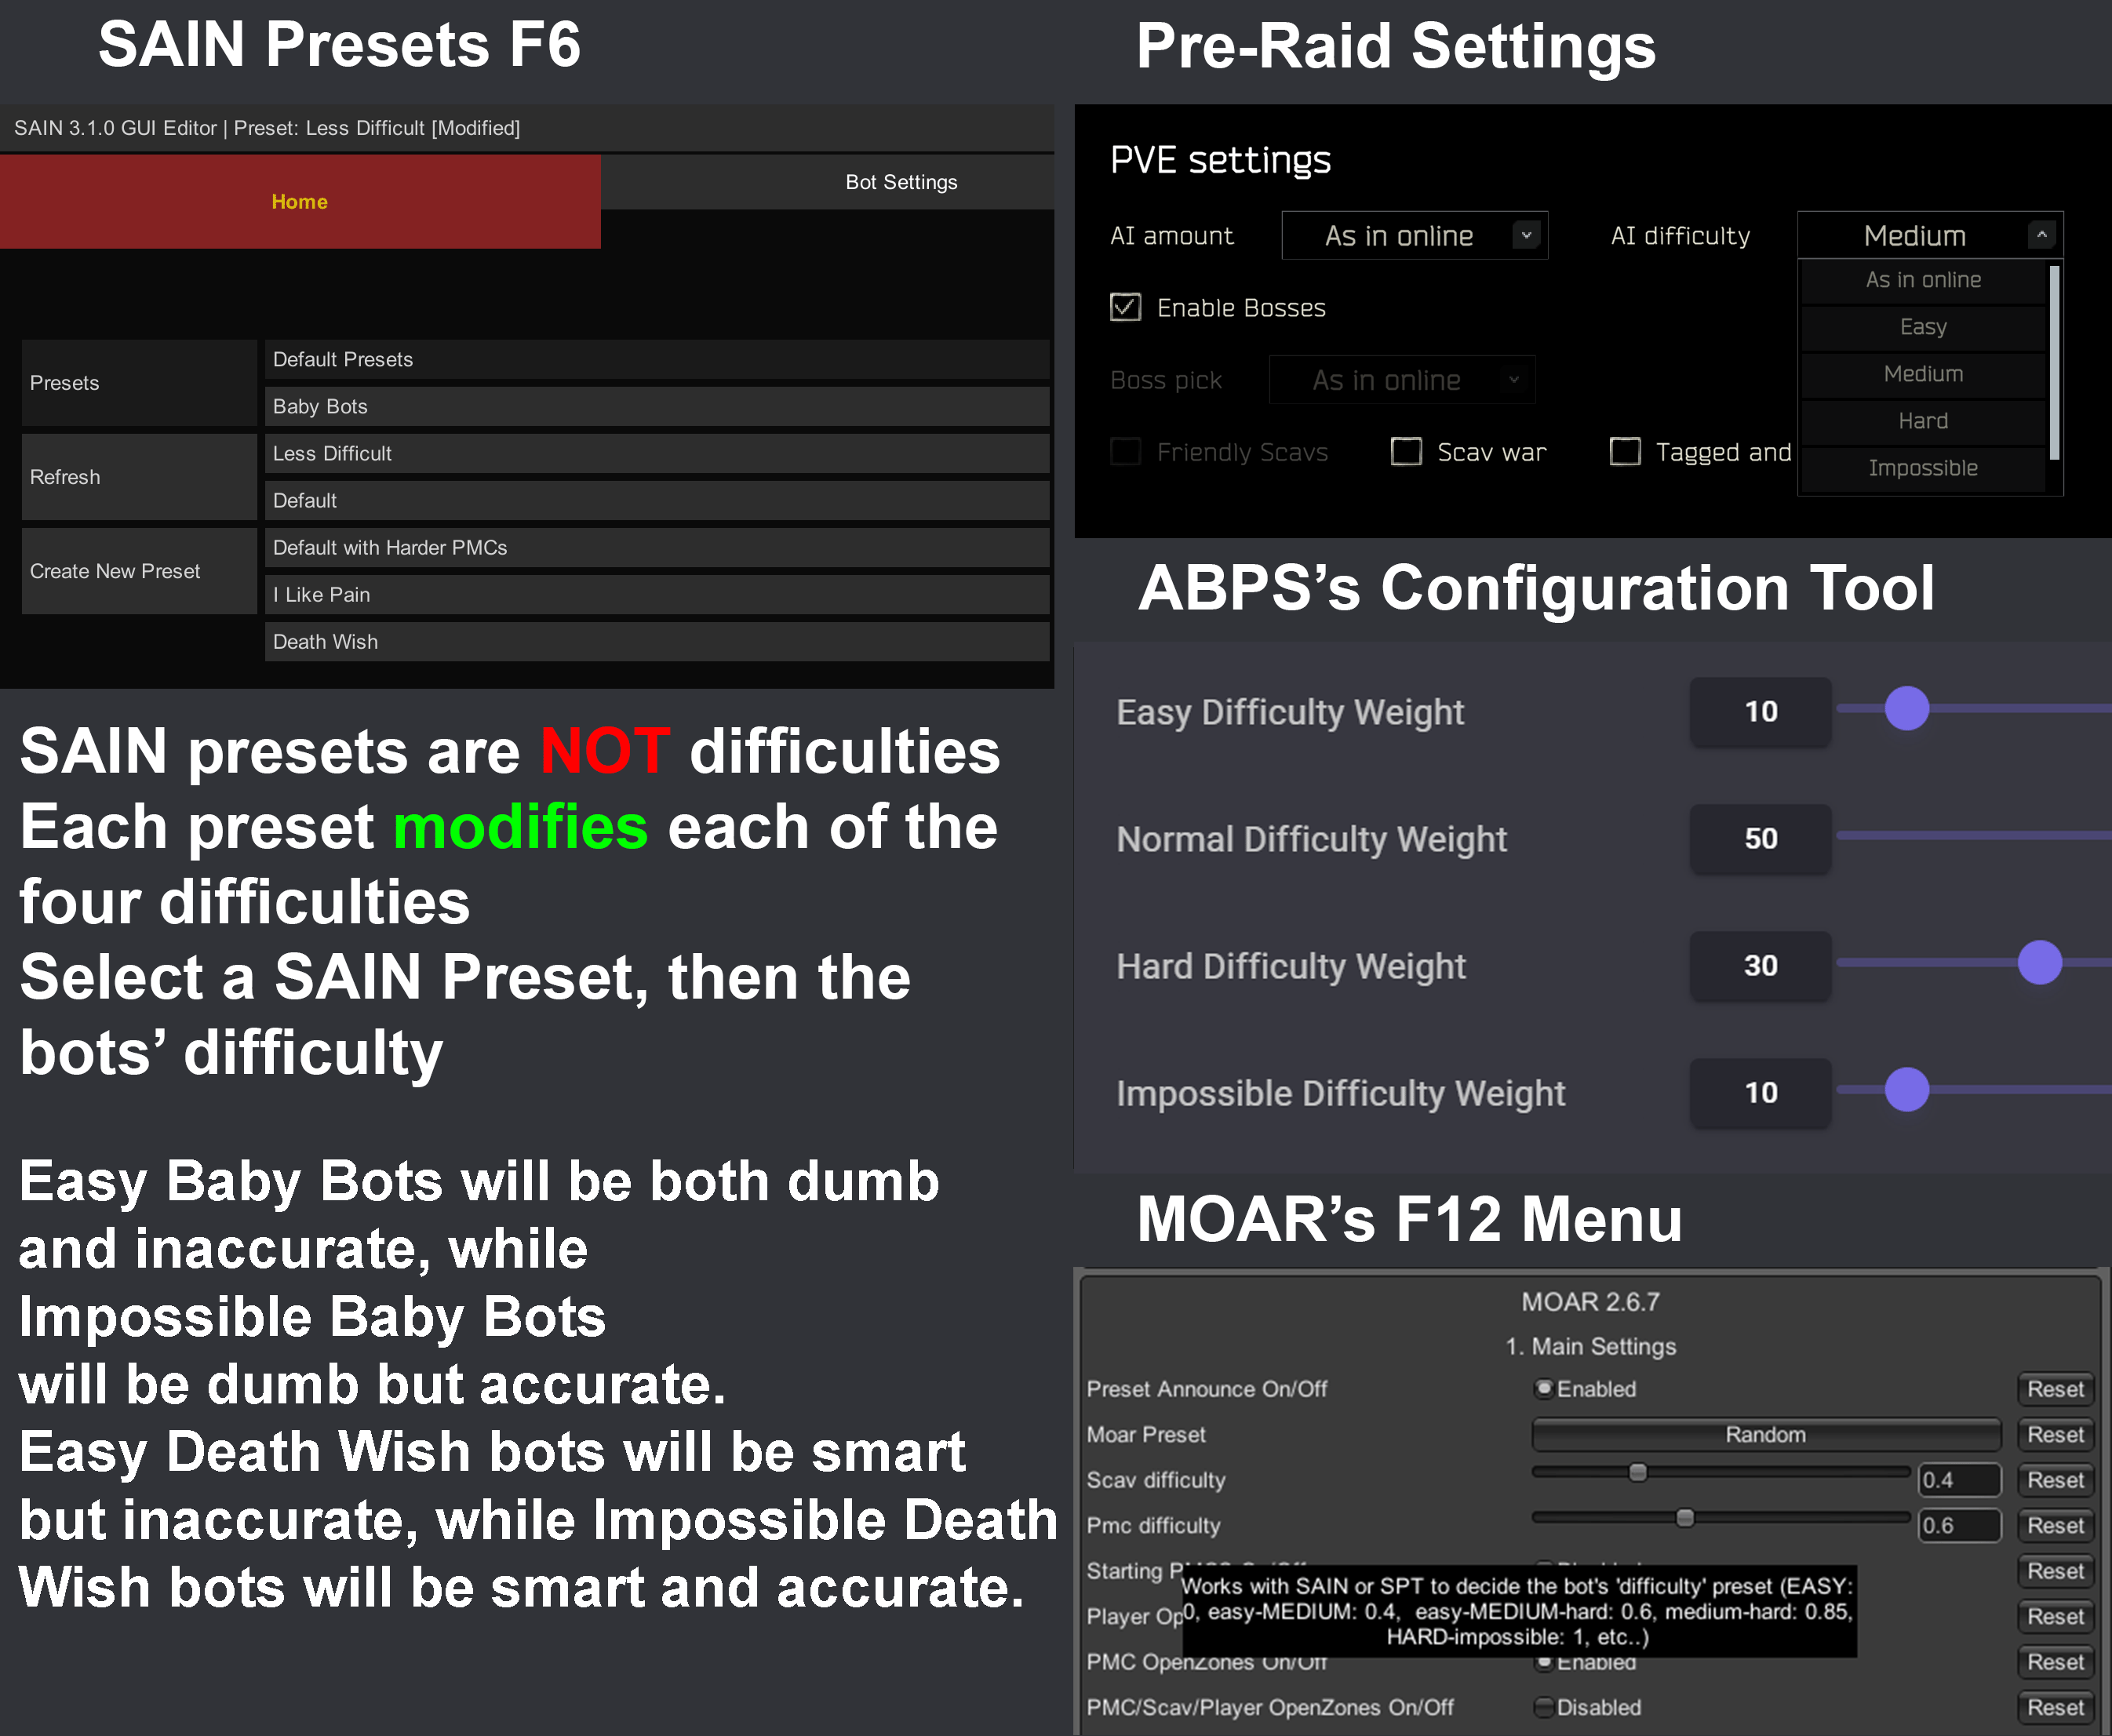
Task: Click the Moar Preset Random button
Action: (x=1766, y=1434)
